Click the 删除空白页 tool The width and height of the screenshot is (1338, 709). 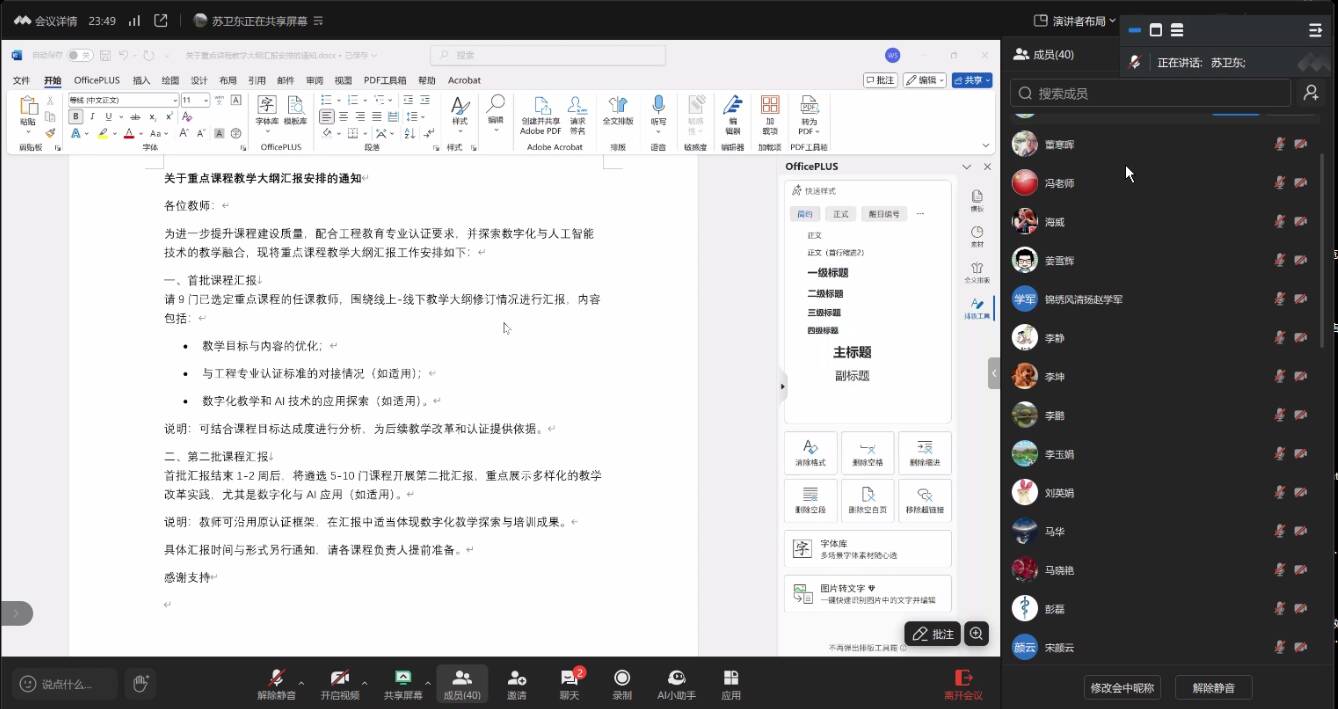tap(867, 499)
